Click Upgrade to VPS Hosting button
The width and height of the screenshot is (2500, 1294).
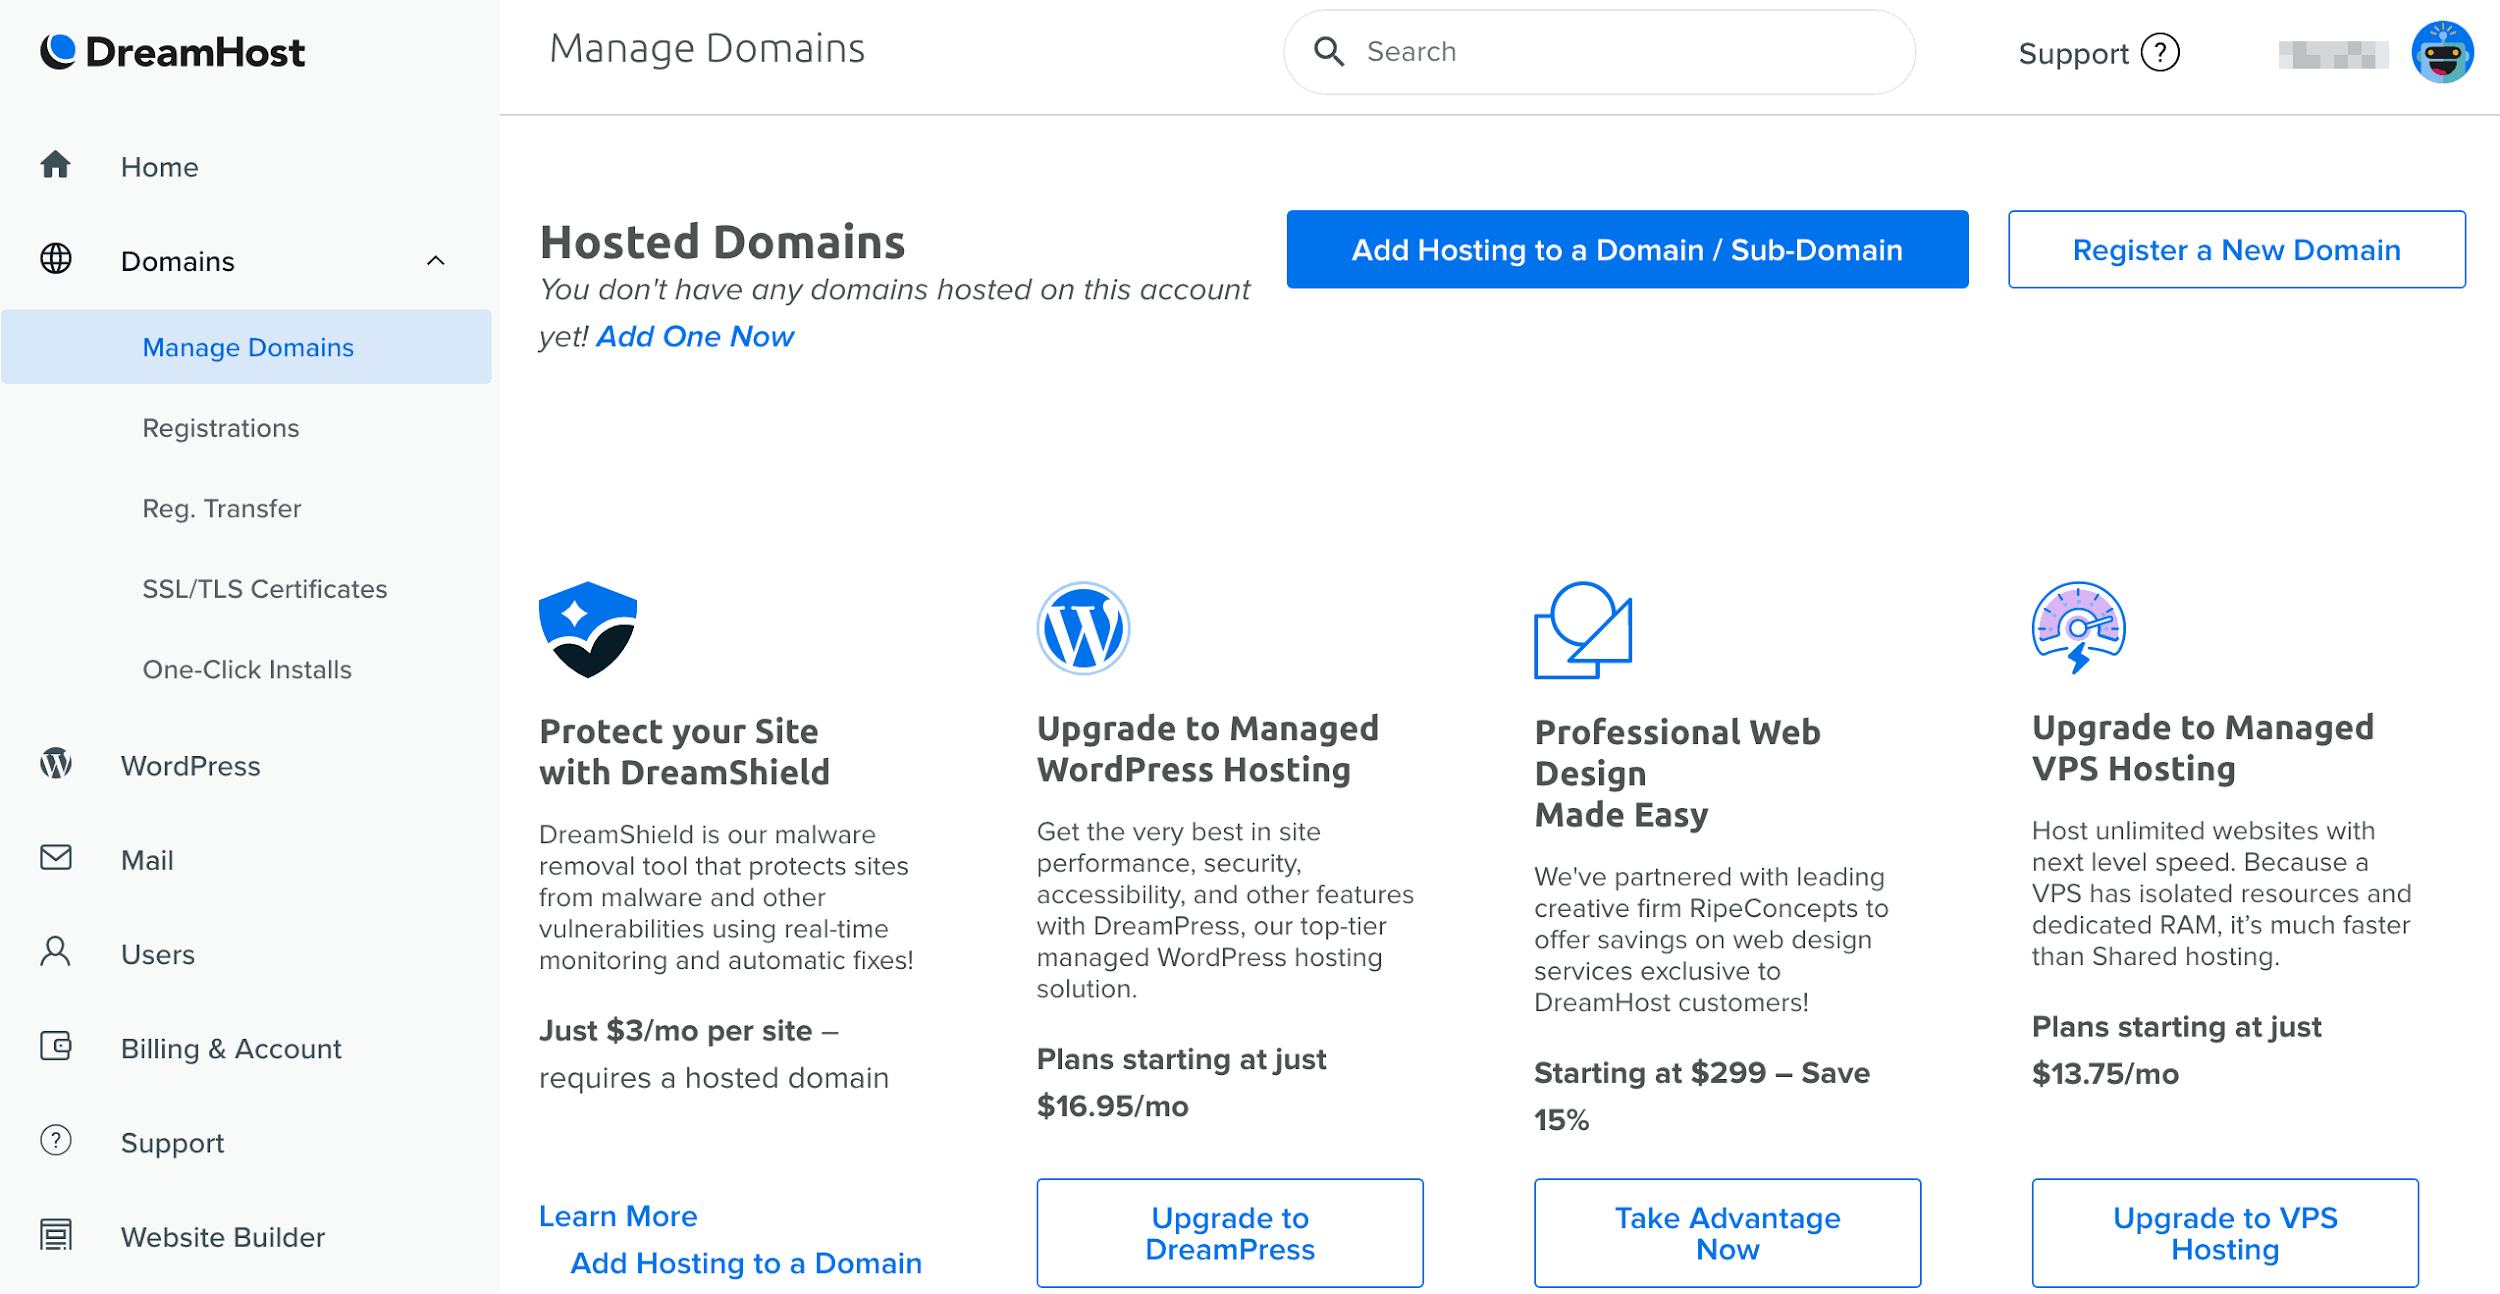(x=2225, y=1233)
